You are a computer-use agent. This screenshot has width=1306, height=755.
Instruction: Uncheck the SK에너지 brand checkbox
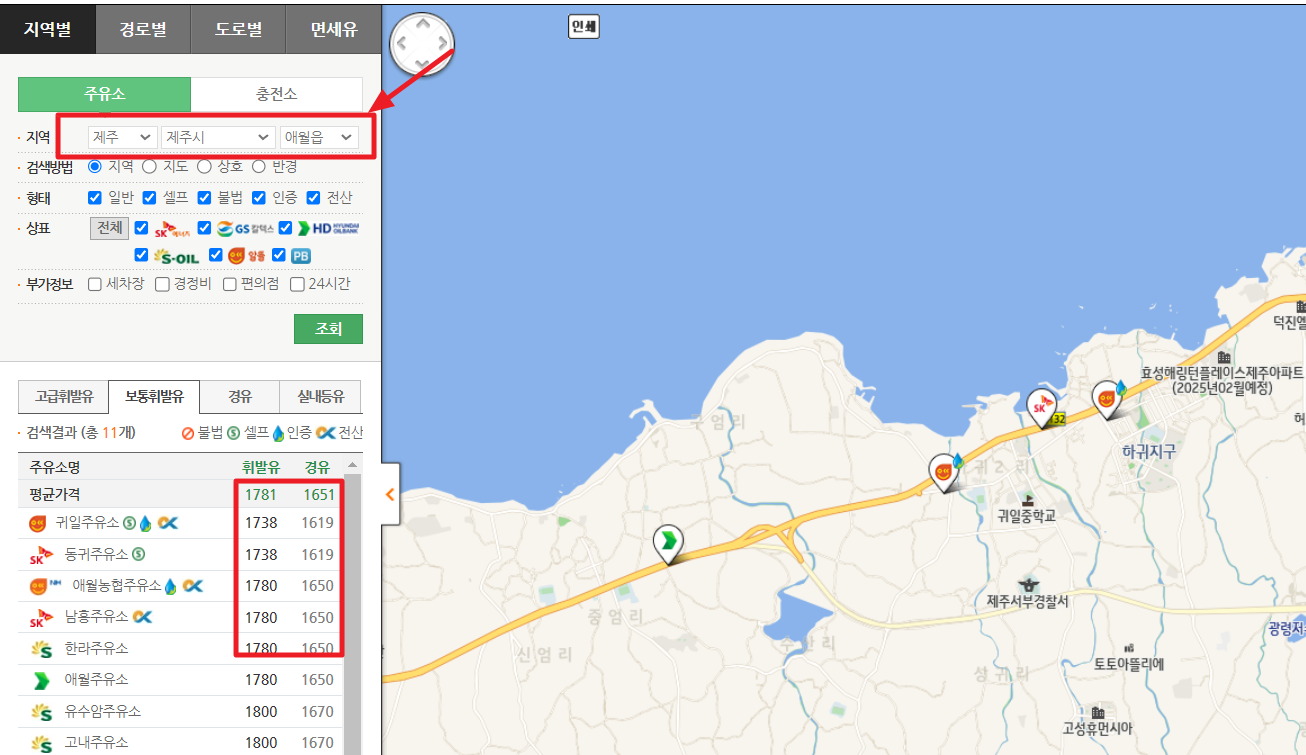coord(141,228)
